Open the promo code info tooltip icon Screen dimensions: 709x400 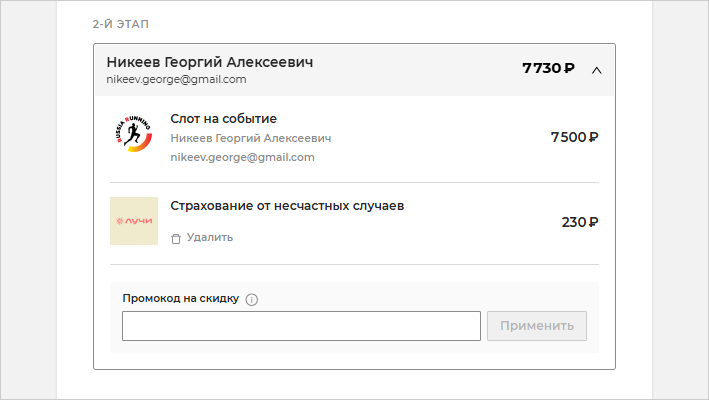[251, 299]
